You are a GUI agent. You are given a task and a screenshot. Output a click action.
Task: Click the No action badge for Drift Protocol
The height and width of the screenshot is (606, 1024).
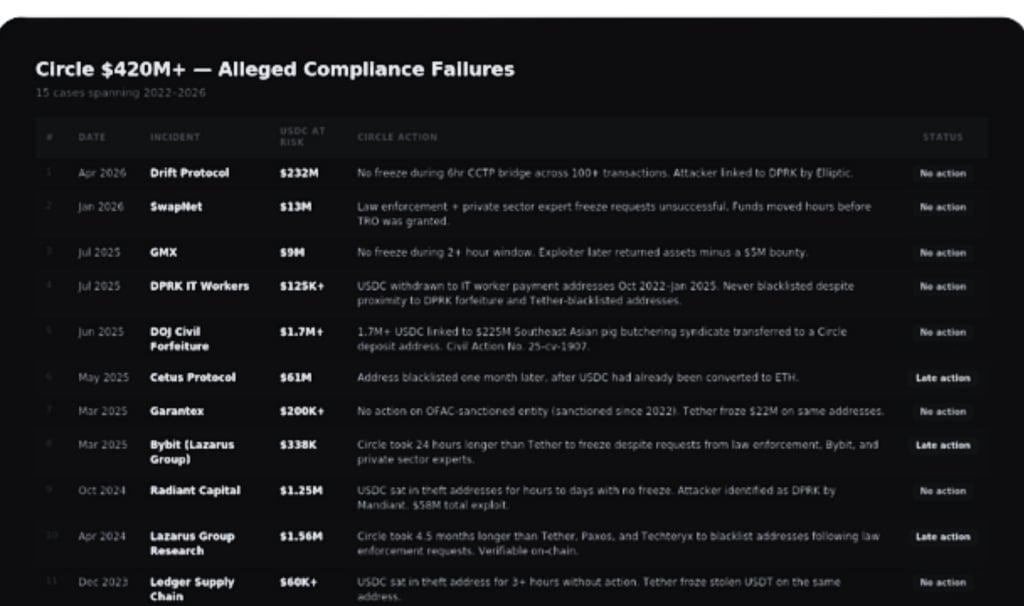click(x=942, y=173)
